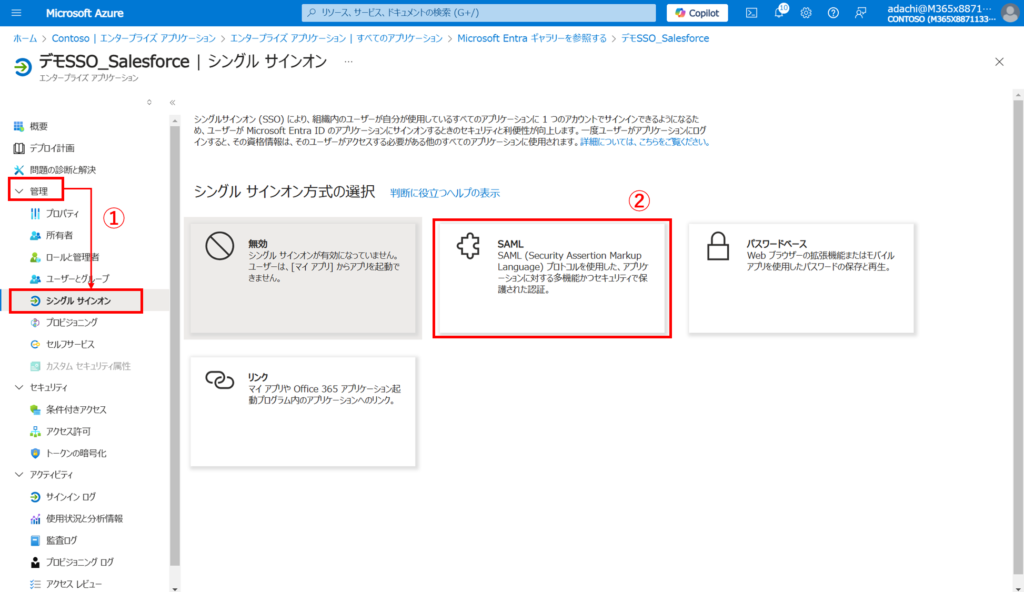Click the 使用状況と分析情報 chart icon

click(35, 519)
